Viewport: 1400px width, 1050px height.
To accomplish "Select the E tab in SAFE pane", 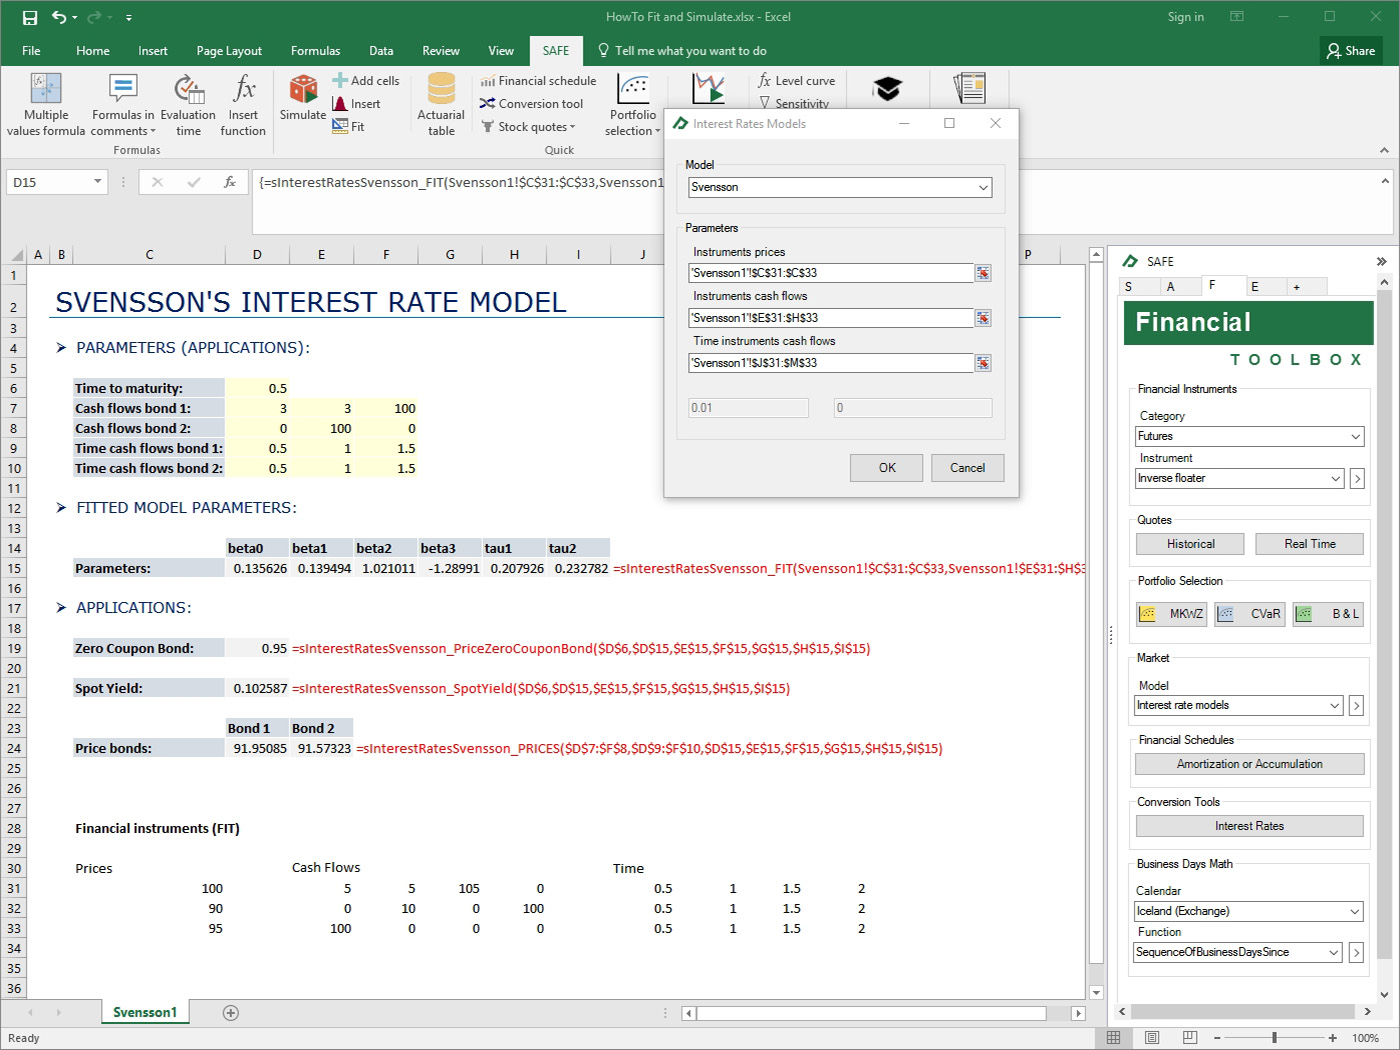I will (1255, 287).
